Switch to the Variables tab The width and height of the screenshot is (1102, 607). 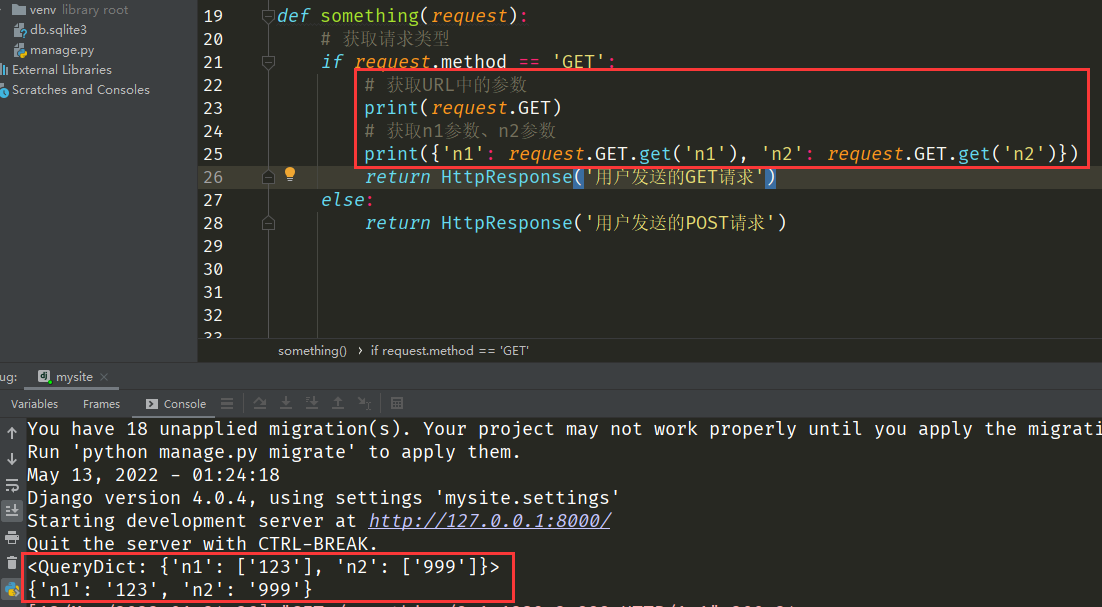pos(34,404)
